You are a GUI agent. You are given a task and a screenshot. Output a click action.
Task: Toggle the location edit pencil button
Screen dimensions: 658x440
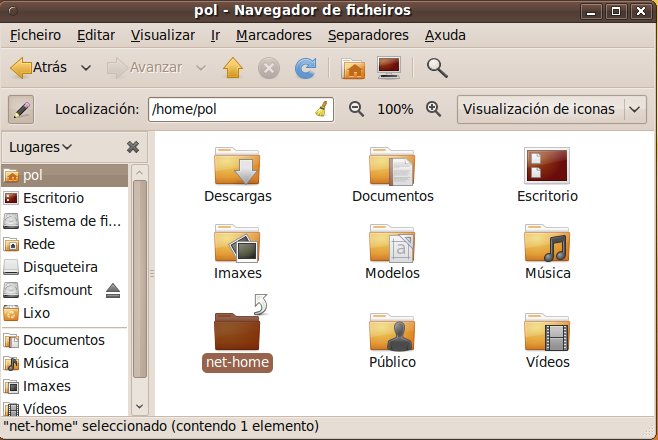pos(21,109)
